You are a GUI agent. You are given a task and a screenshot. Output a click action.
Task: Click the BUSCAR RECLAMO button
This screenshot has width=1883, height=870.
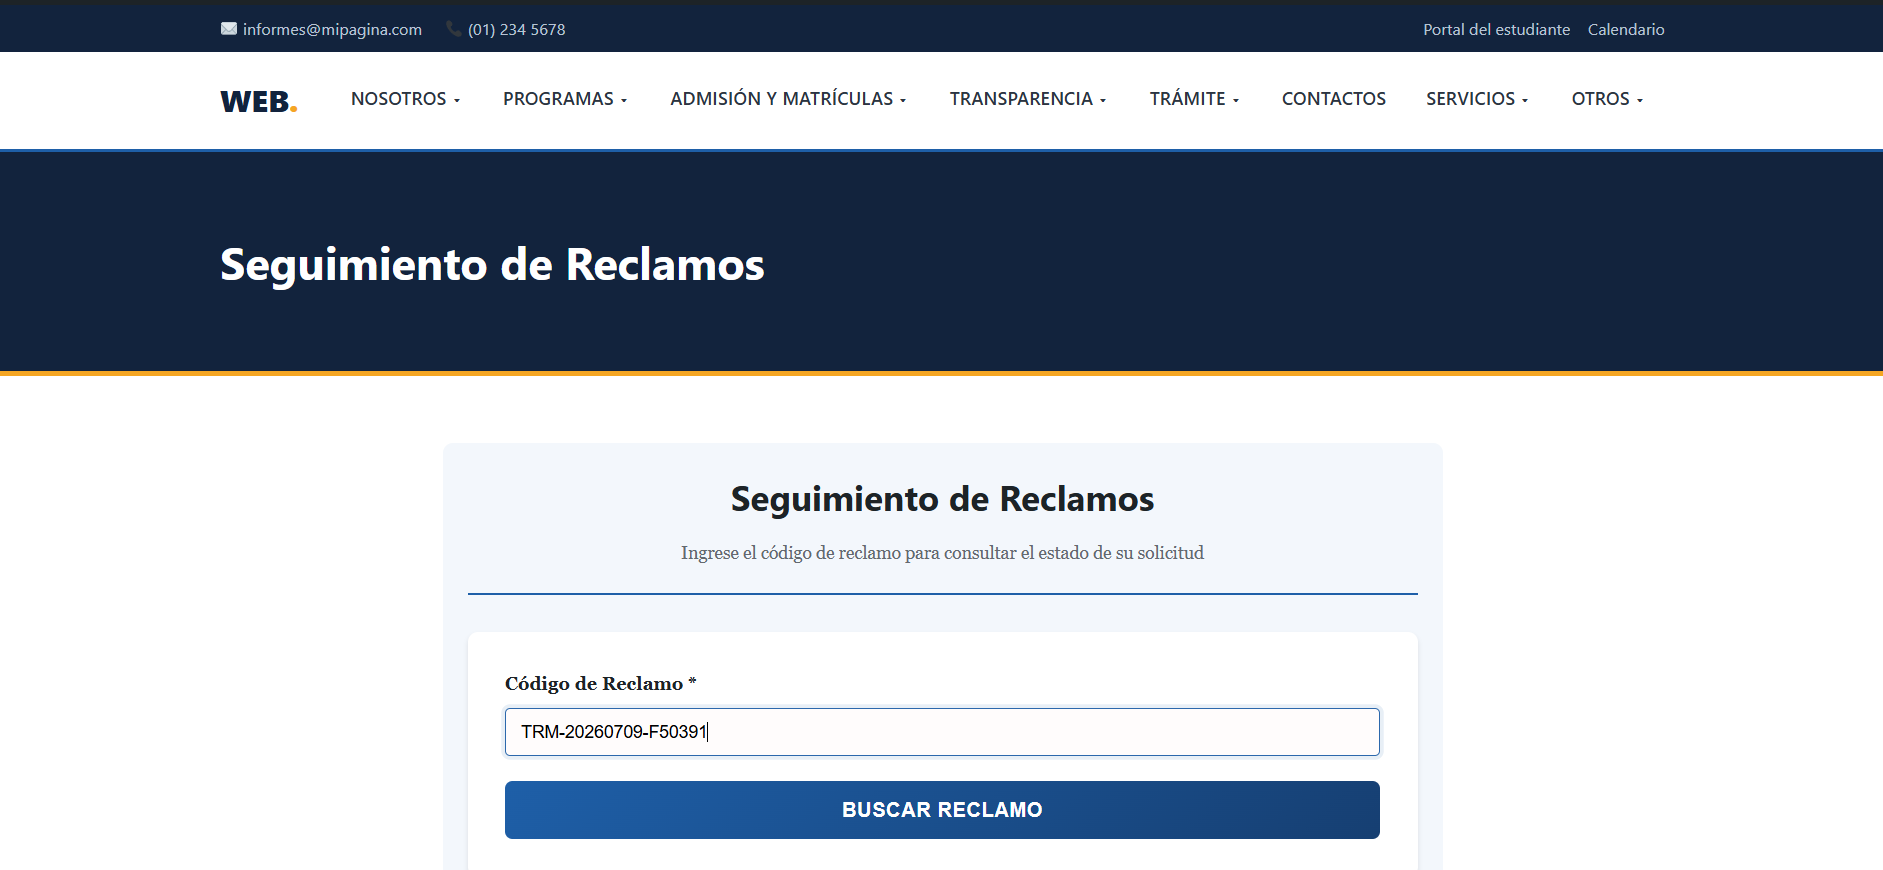coord(942,810)
